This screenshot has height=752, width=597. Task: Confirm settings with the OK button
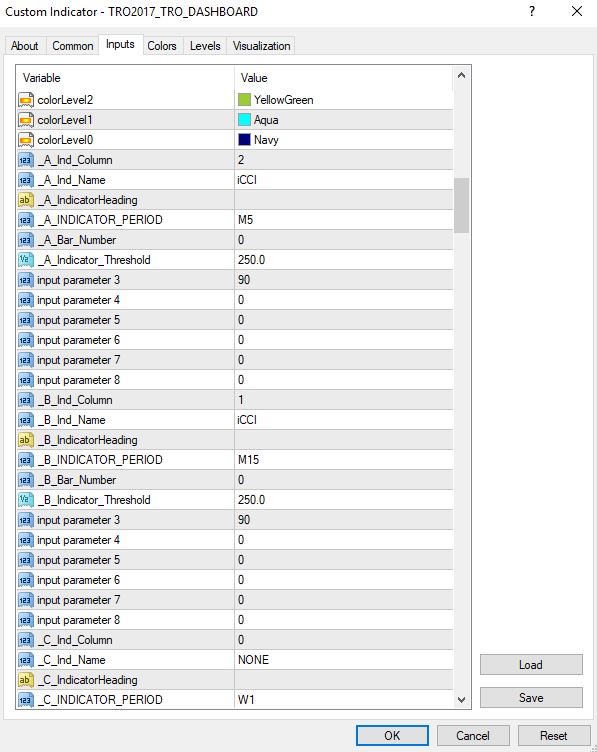(392, 735)
